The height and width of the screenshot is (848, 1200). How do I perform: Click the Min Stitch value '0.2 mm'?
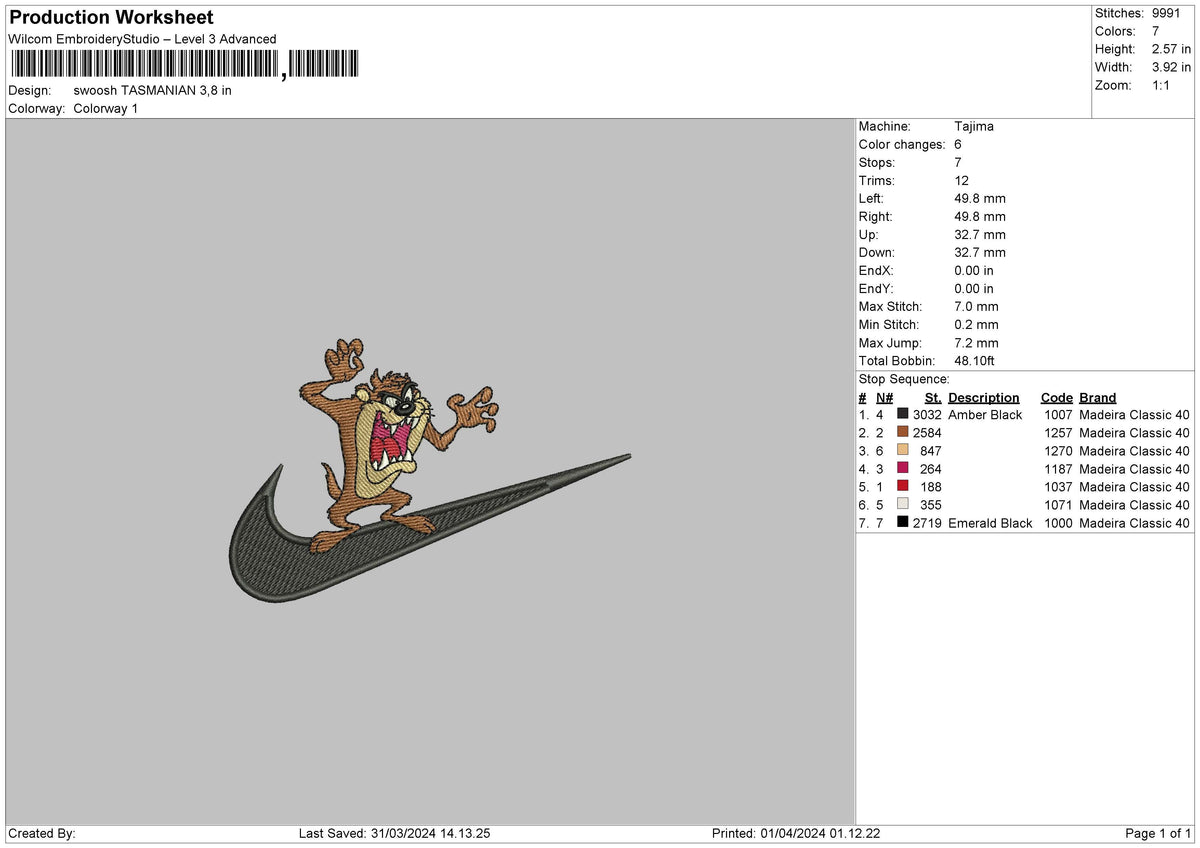click(x=977, y=325)
